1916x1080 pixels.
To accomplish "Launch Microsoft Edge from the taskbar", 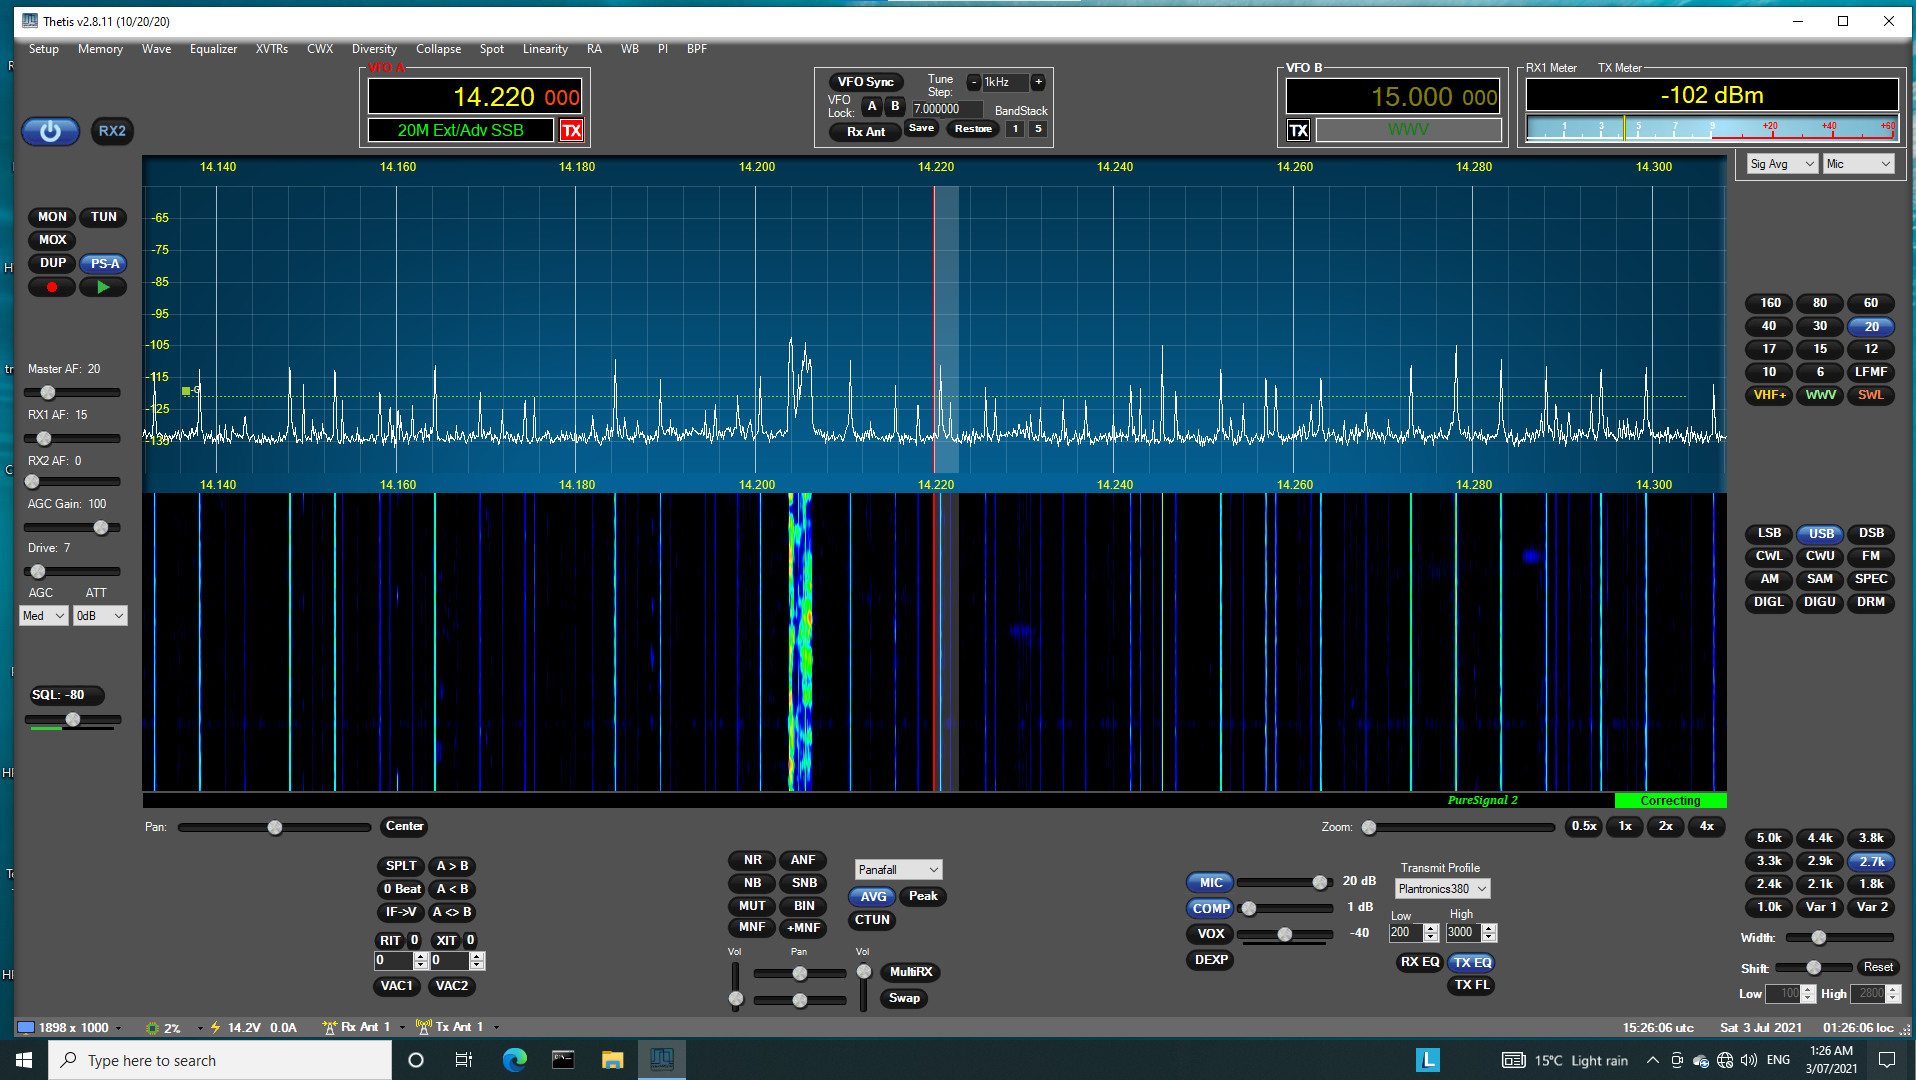I will [x=515, y=1060].
